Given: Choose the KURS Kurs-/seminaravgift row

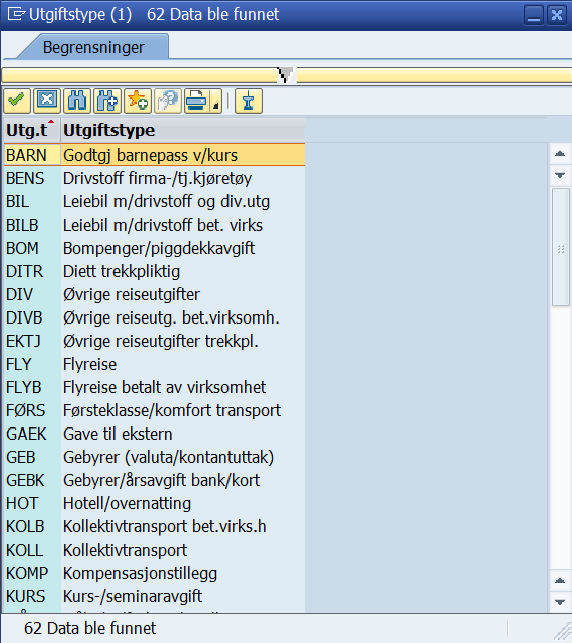Looking at the screenshot, I should pos(155,596).
